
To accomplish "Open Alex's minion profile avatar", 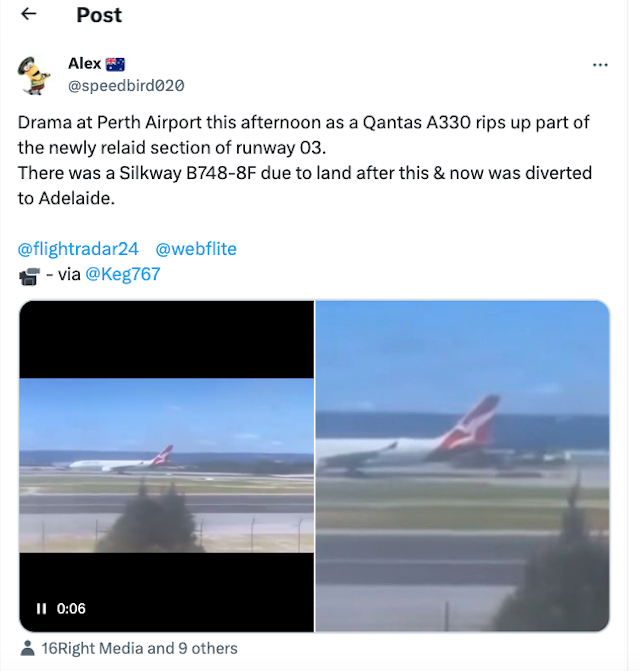I will point(34,75).
